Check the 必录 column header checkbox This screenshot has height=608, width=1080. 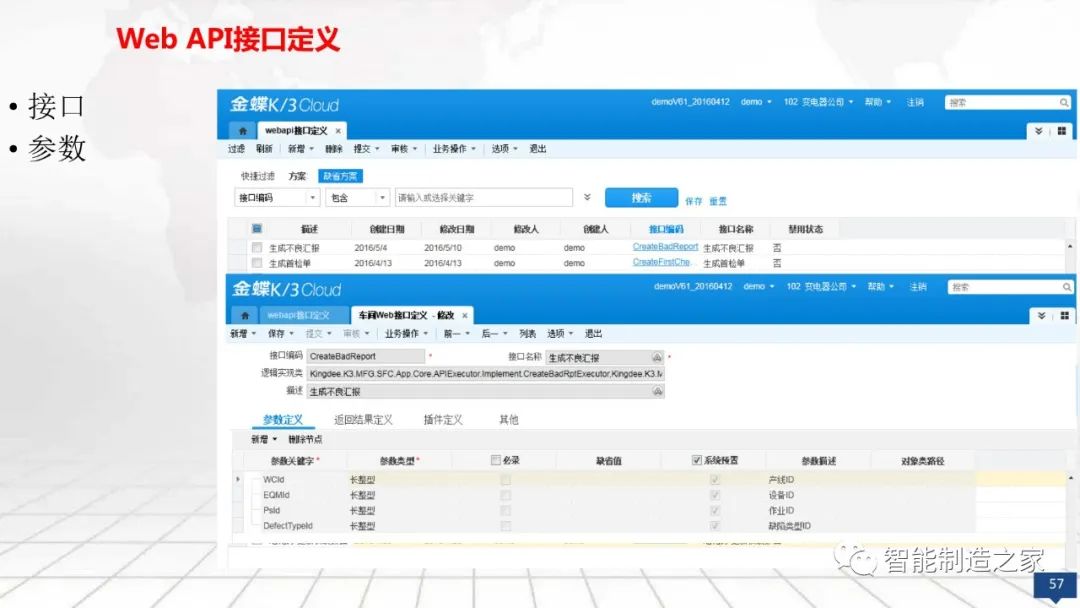pos(496,458)
